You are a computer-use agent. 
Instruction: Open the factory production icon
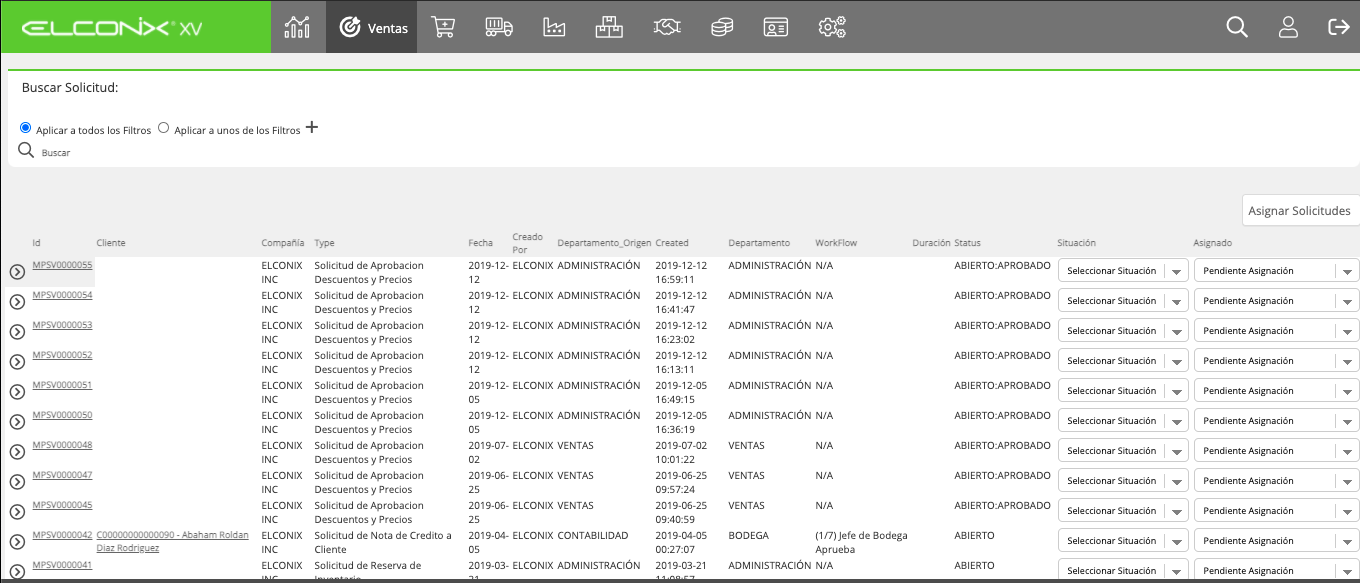coord(554,27)
